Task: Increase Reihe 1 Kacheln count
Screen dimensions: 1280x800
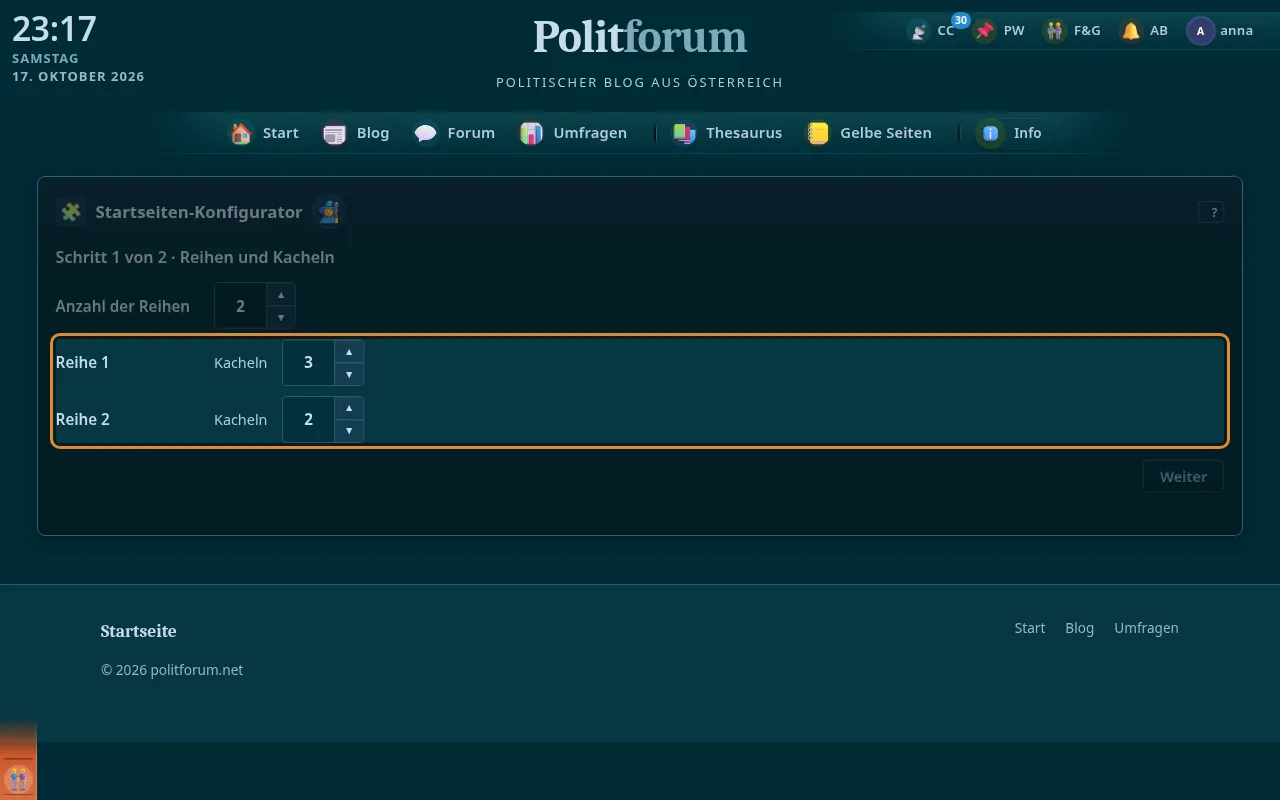Action: 349,352
